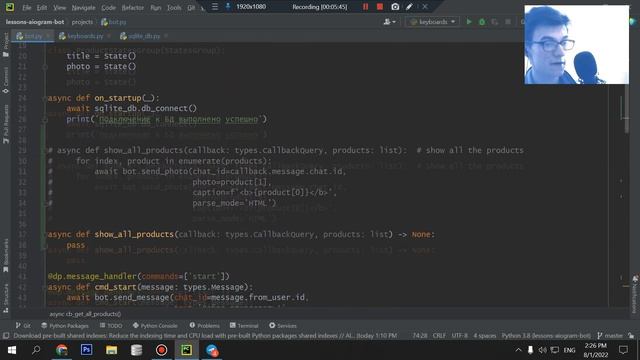Open the recorder hamburger menu
This screenshot has height=360, width=640.
(x=215, y=7)
